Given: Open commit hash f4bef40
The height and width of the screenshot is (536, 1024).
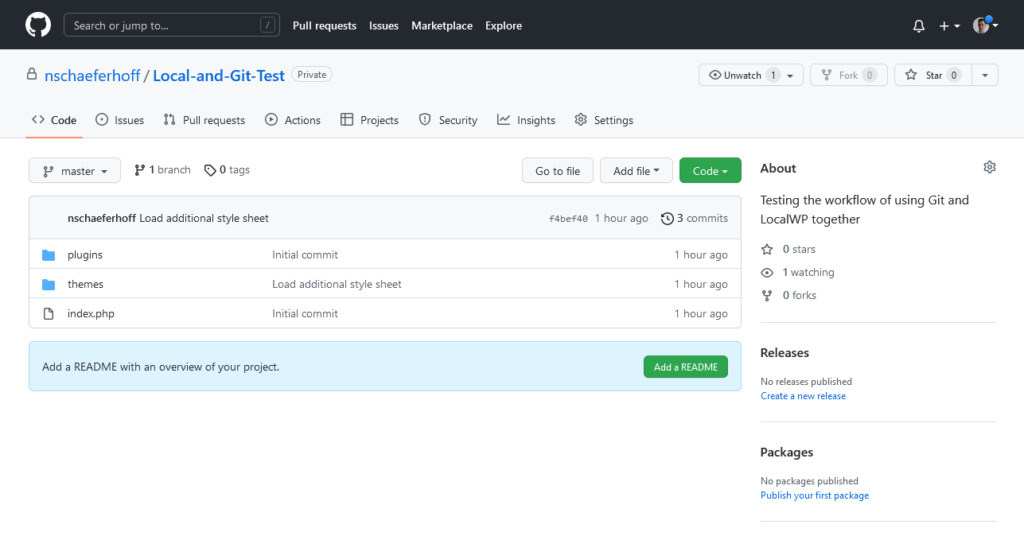Looking at the screenshot, I should click(568, 219).
